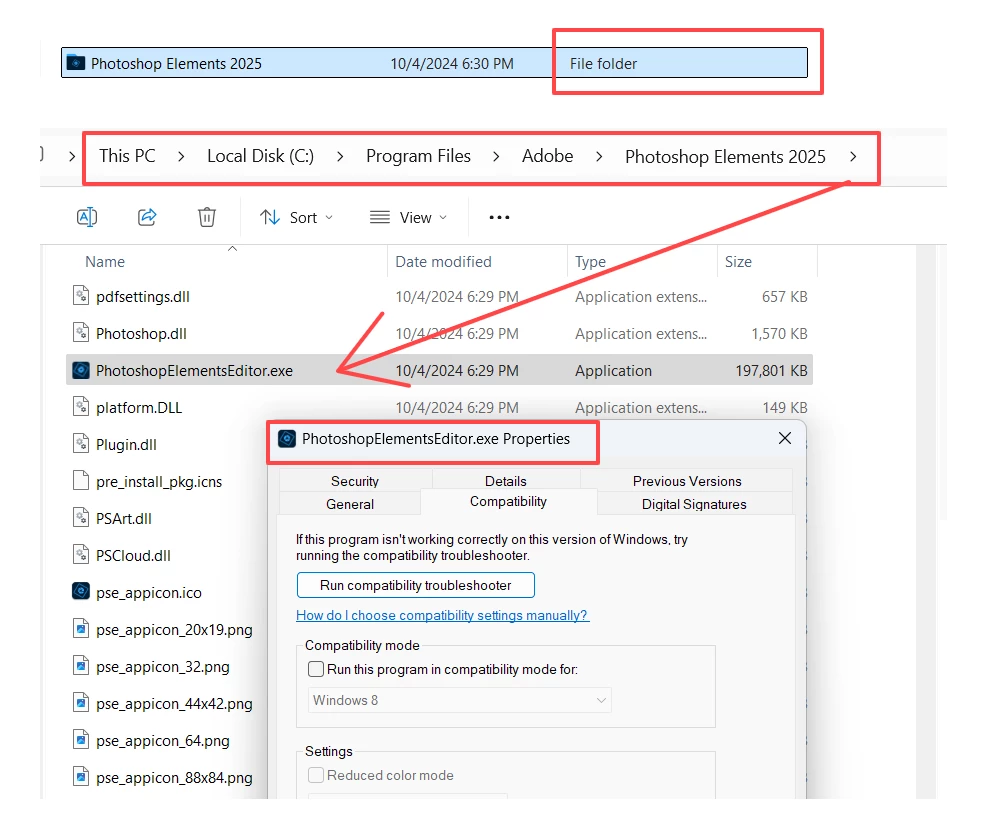Screen dimensions: 987x839
Task: Click Photoshop Elements 2025 breadcrumb
Action: (x=725, y=156)
